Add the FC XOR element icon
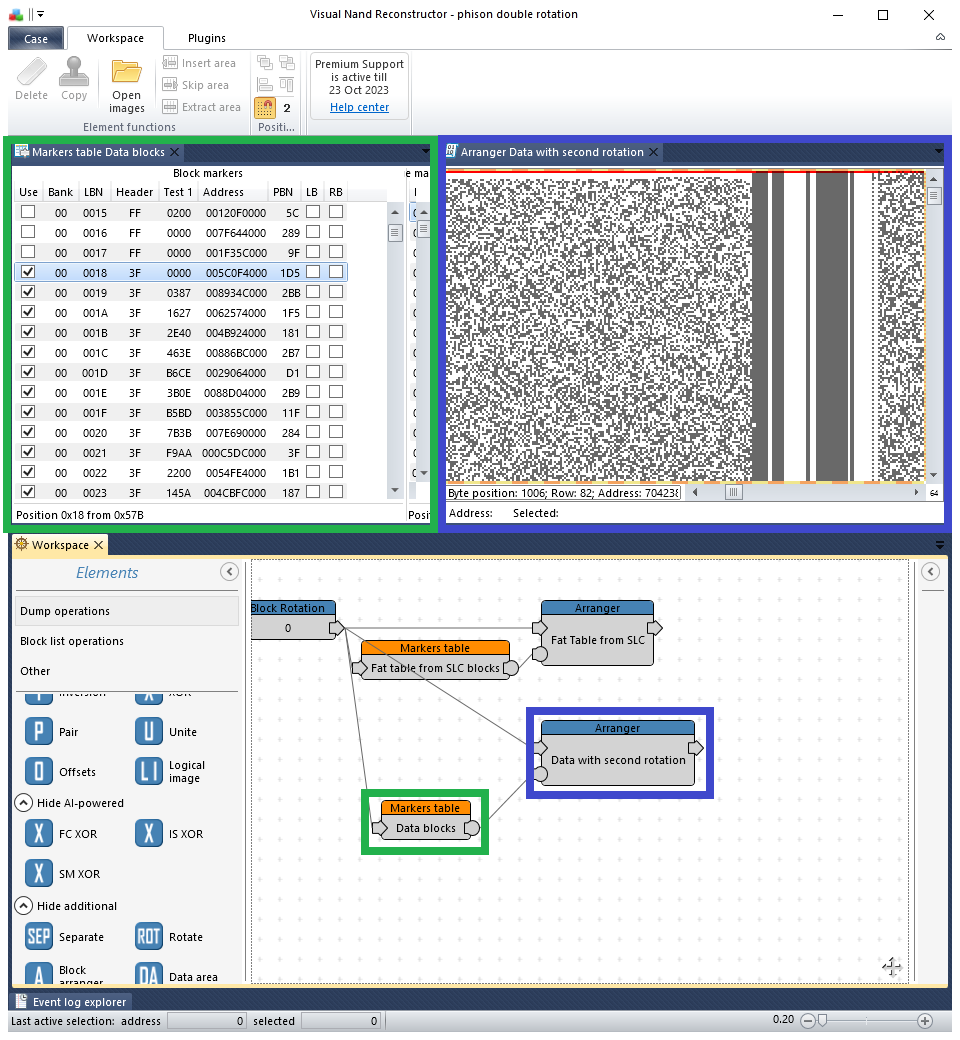Image resolution: width=960 pixels, height=1040 pixels. [x=39, y=834]
